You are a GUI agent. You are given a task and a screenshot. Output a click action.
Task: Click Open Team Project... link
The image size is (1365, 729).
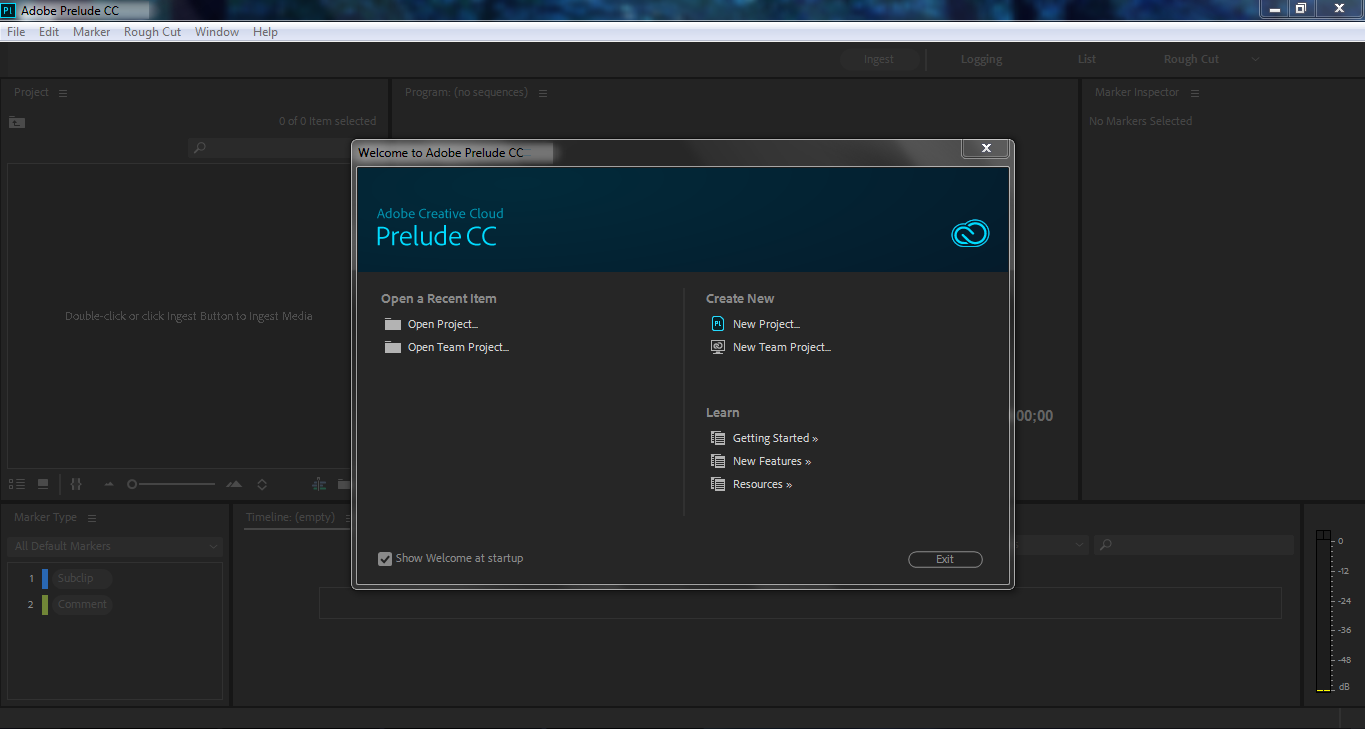[458, 347]
